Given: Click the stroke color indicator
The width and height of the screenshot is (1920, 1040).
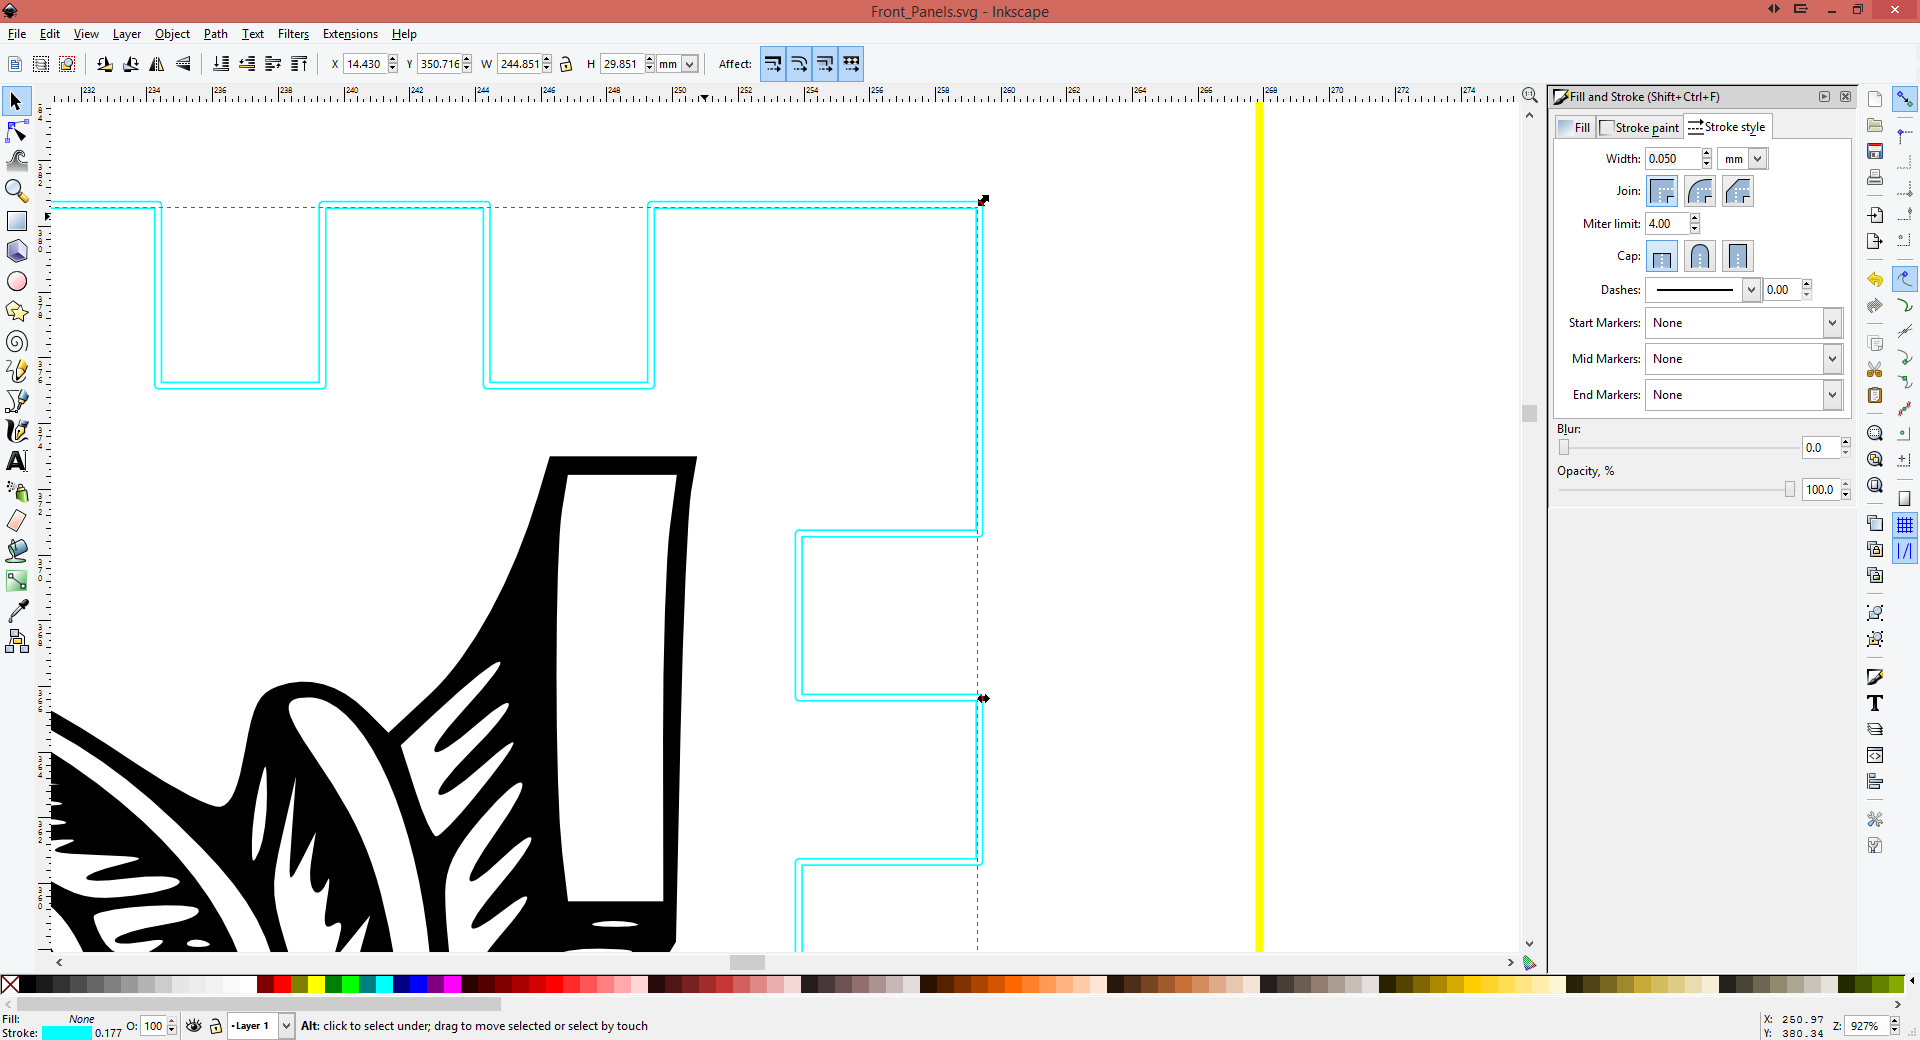Looking at the screenshot, I should pos(66,1033).
